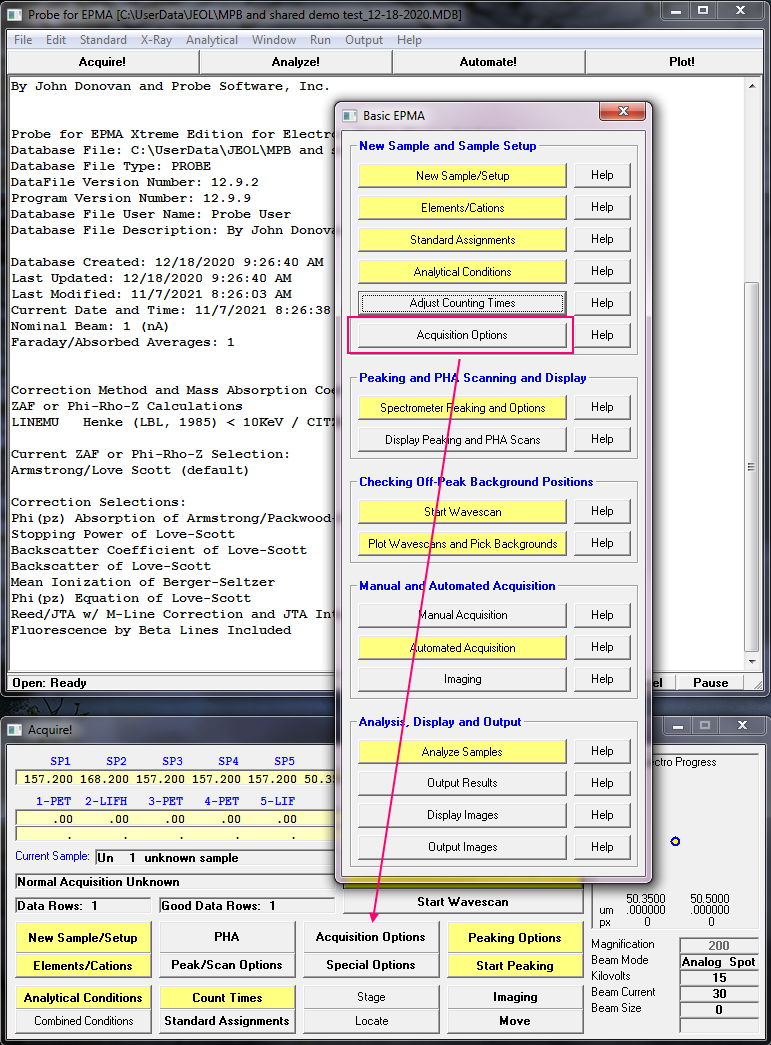Open Help for Analytical Conditions

(602, 271)
